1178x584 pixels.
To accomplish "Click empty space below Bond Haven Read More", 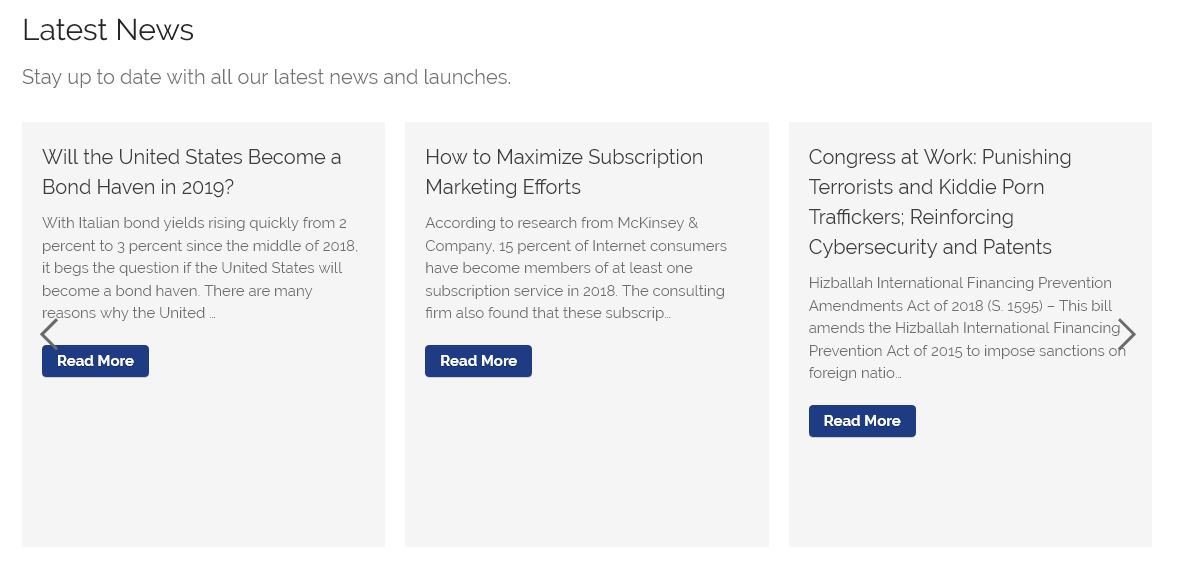I will [x=203, y=462].
